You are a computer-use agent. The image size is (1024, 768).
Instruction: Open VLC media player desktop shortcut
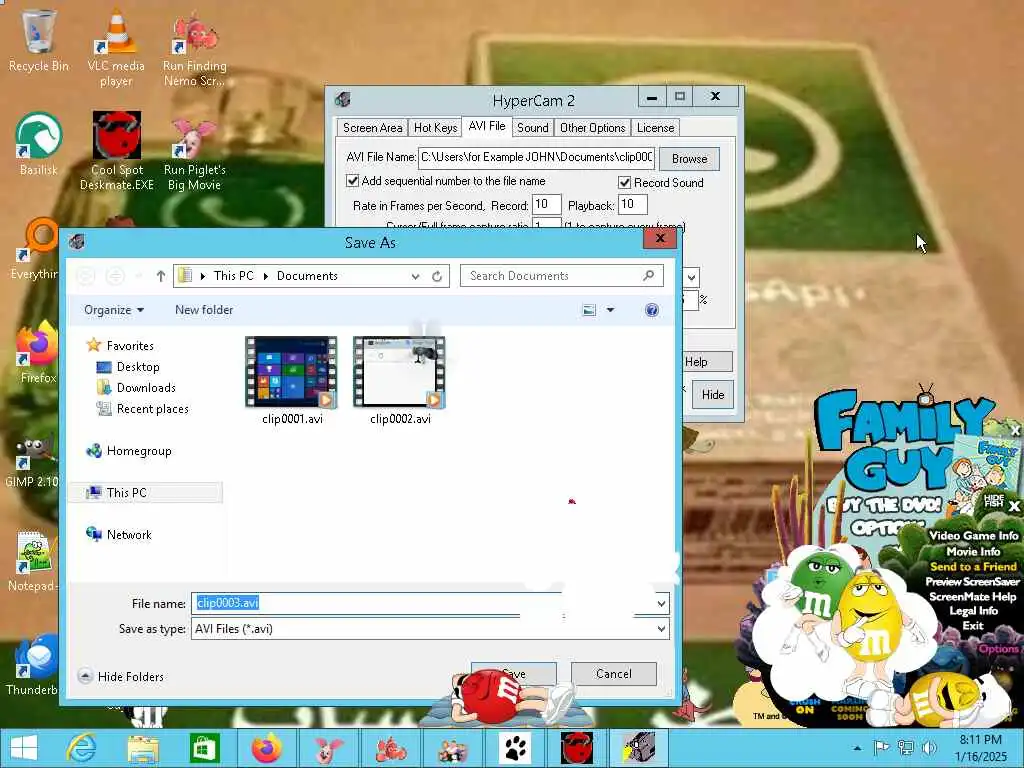[x=116, y=46]
